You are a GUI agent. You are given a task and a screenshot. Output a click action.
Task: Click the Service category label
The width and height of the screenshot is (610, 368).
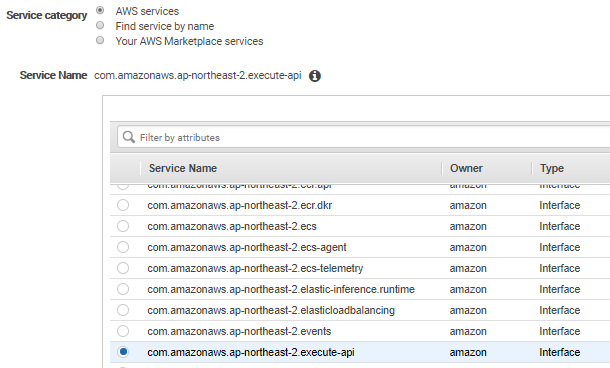(47, 16)
